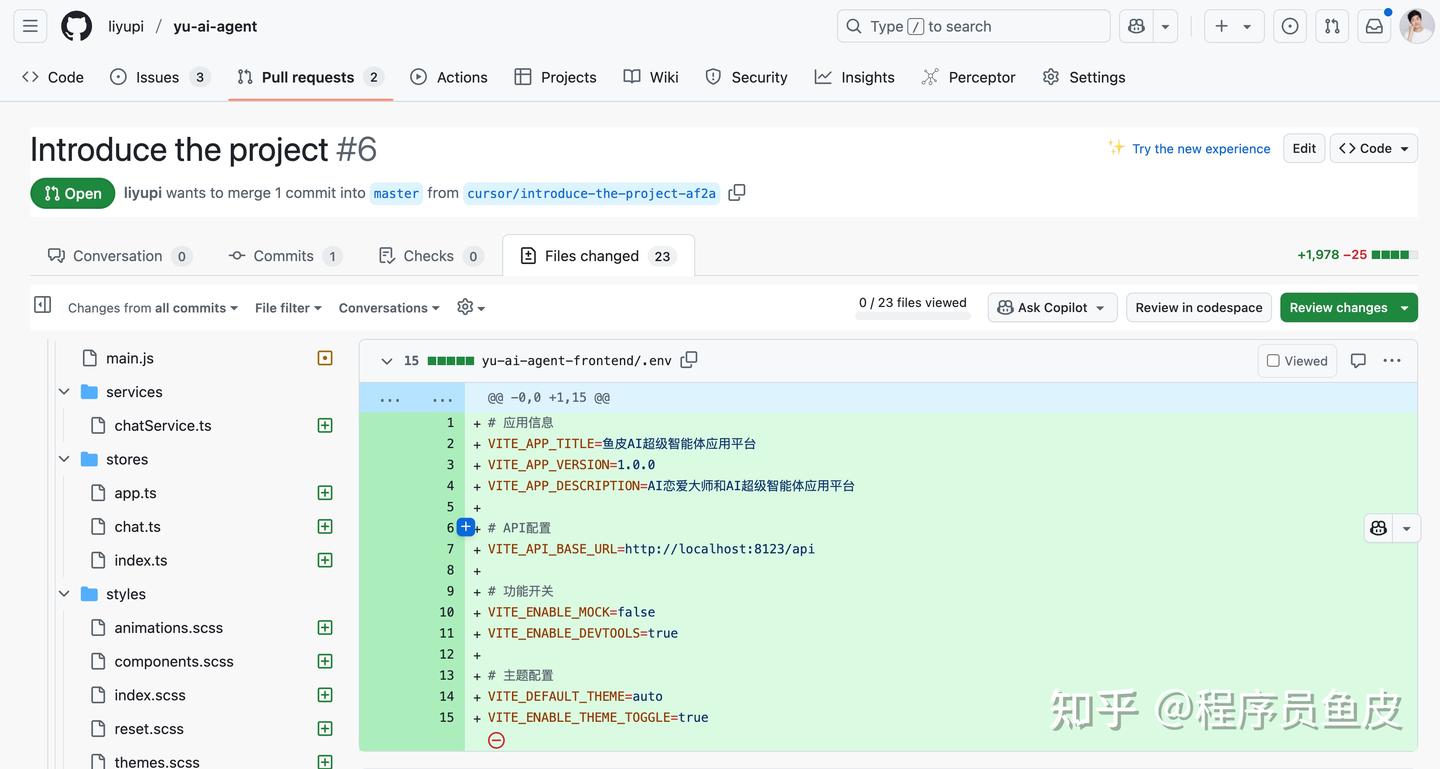Screen dimensions: 1440x769
Task: Open the diff view settings gear
Action: coord(464,307)
